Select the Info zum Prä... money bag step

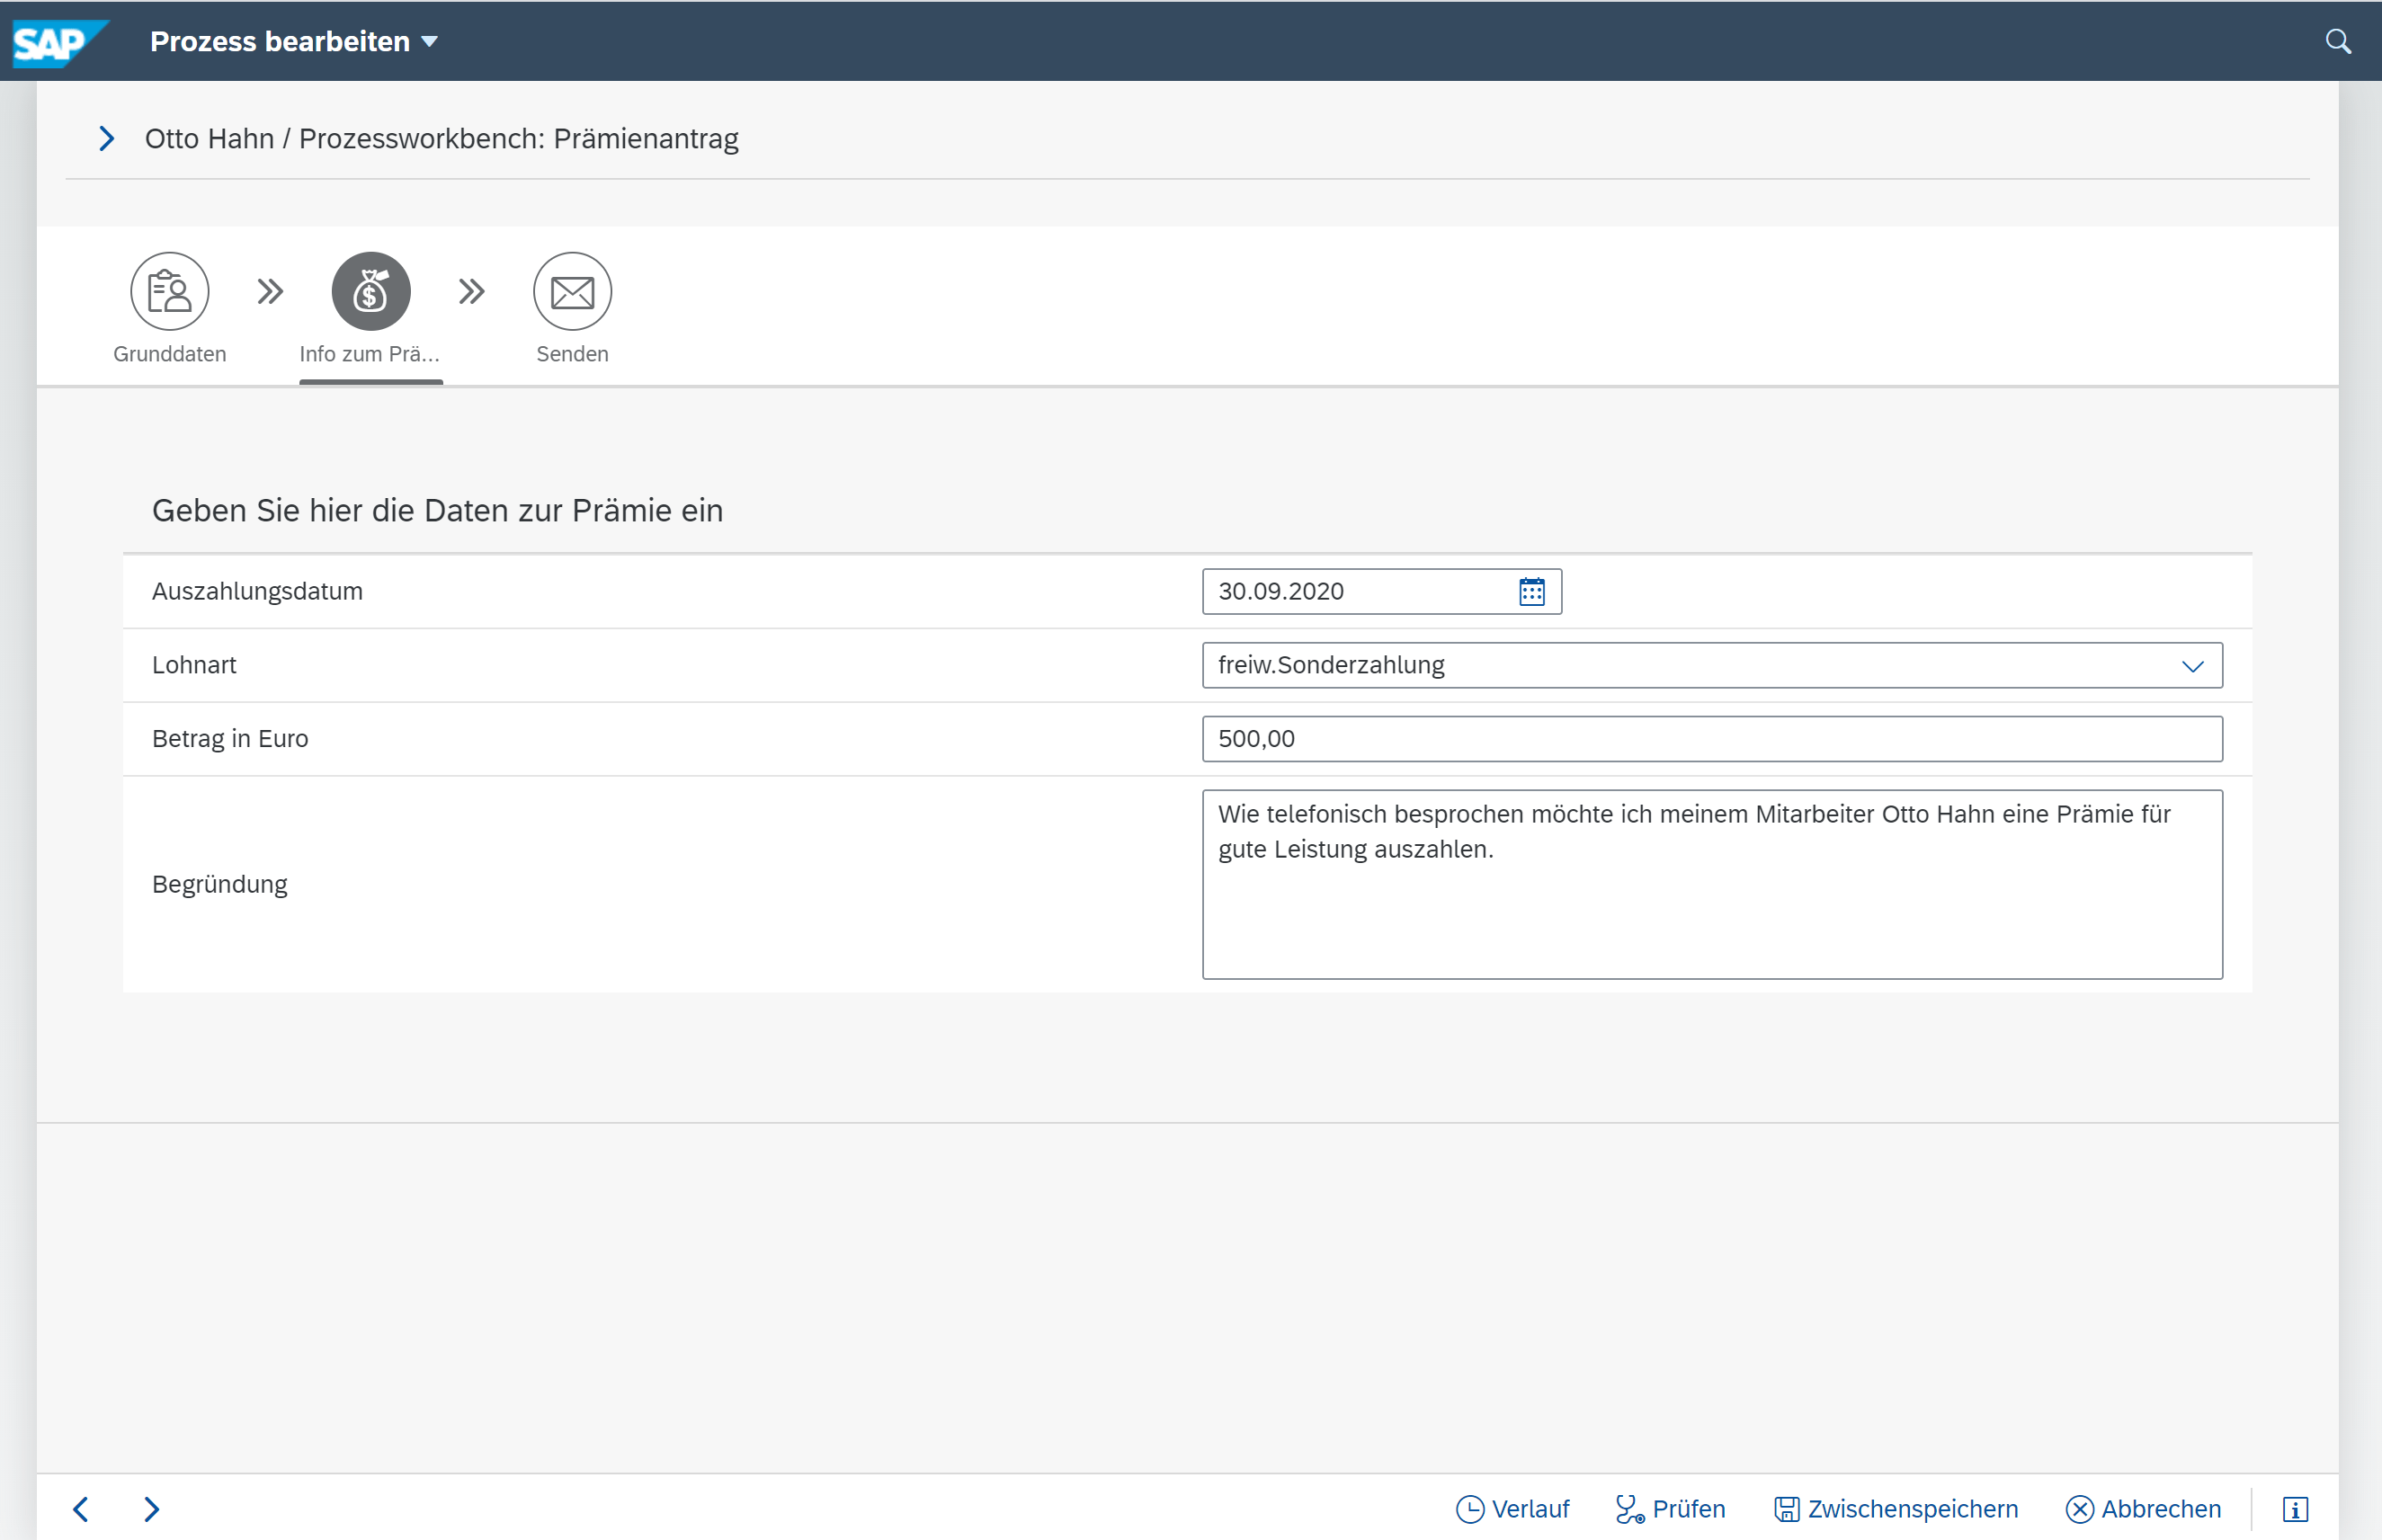click(371, 291)
